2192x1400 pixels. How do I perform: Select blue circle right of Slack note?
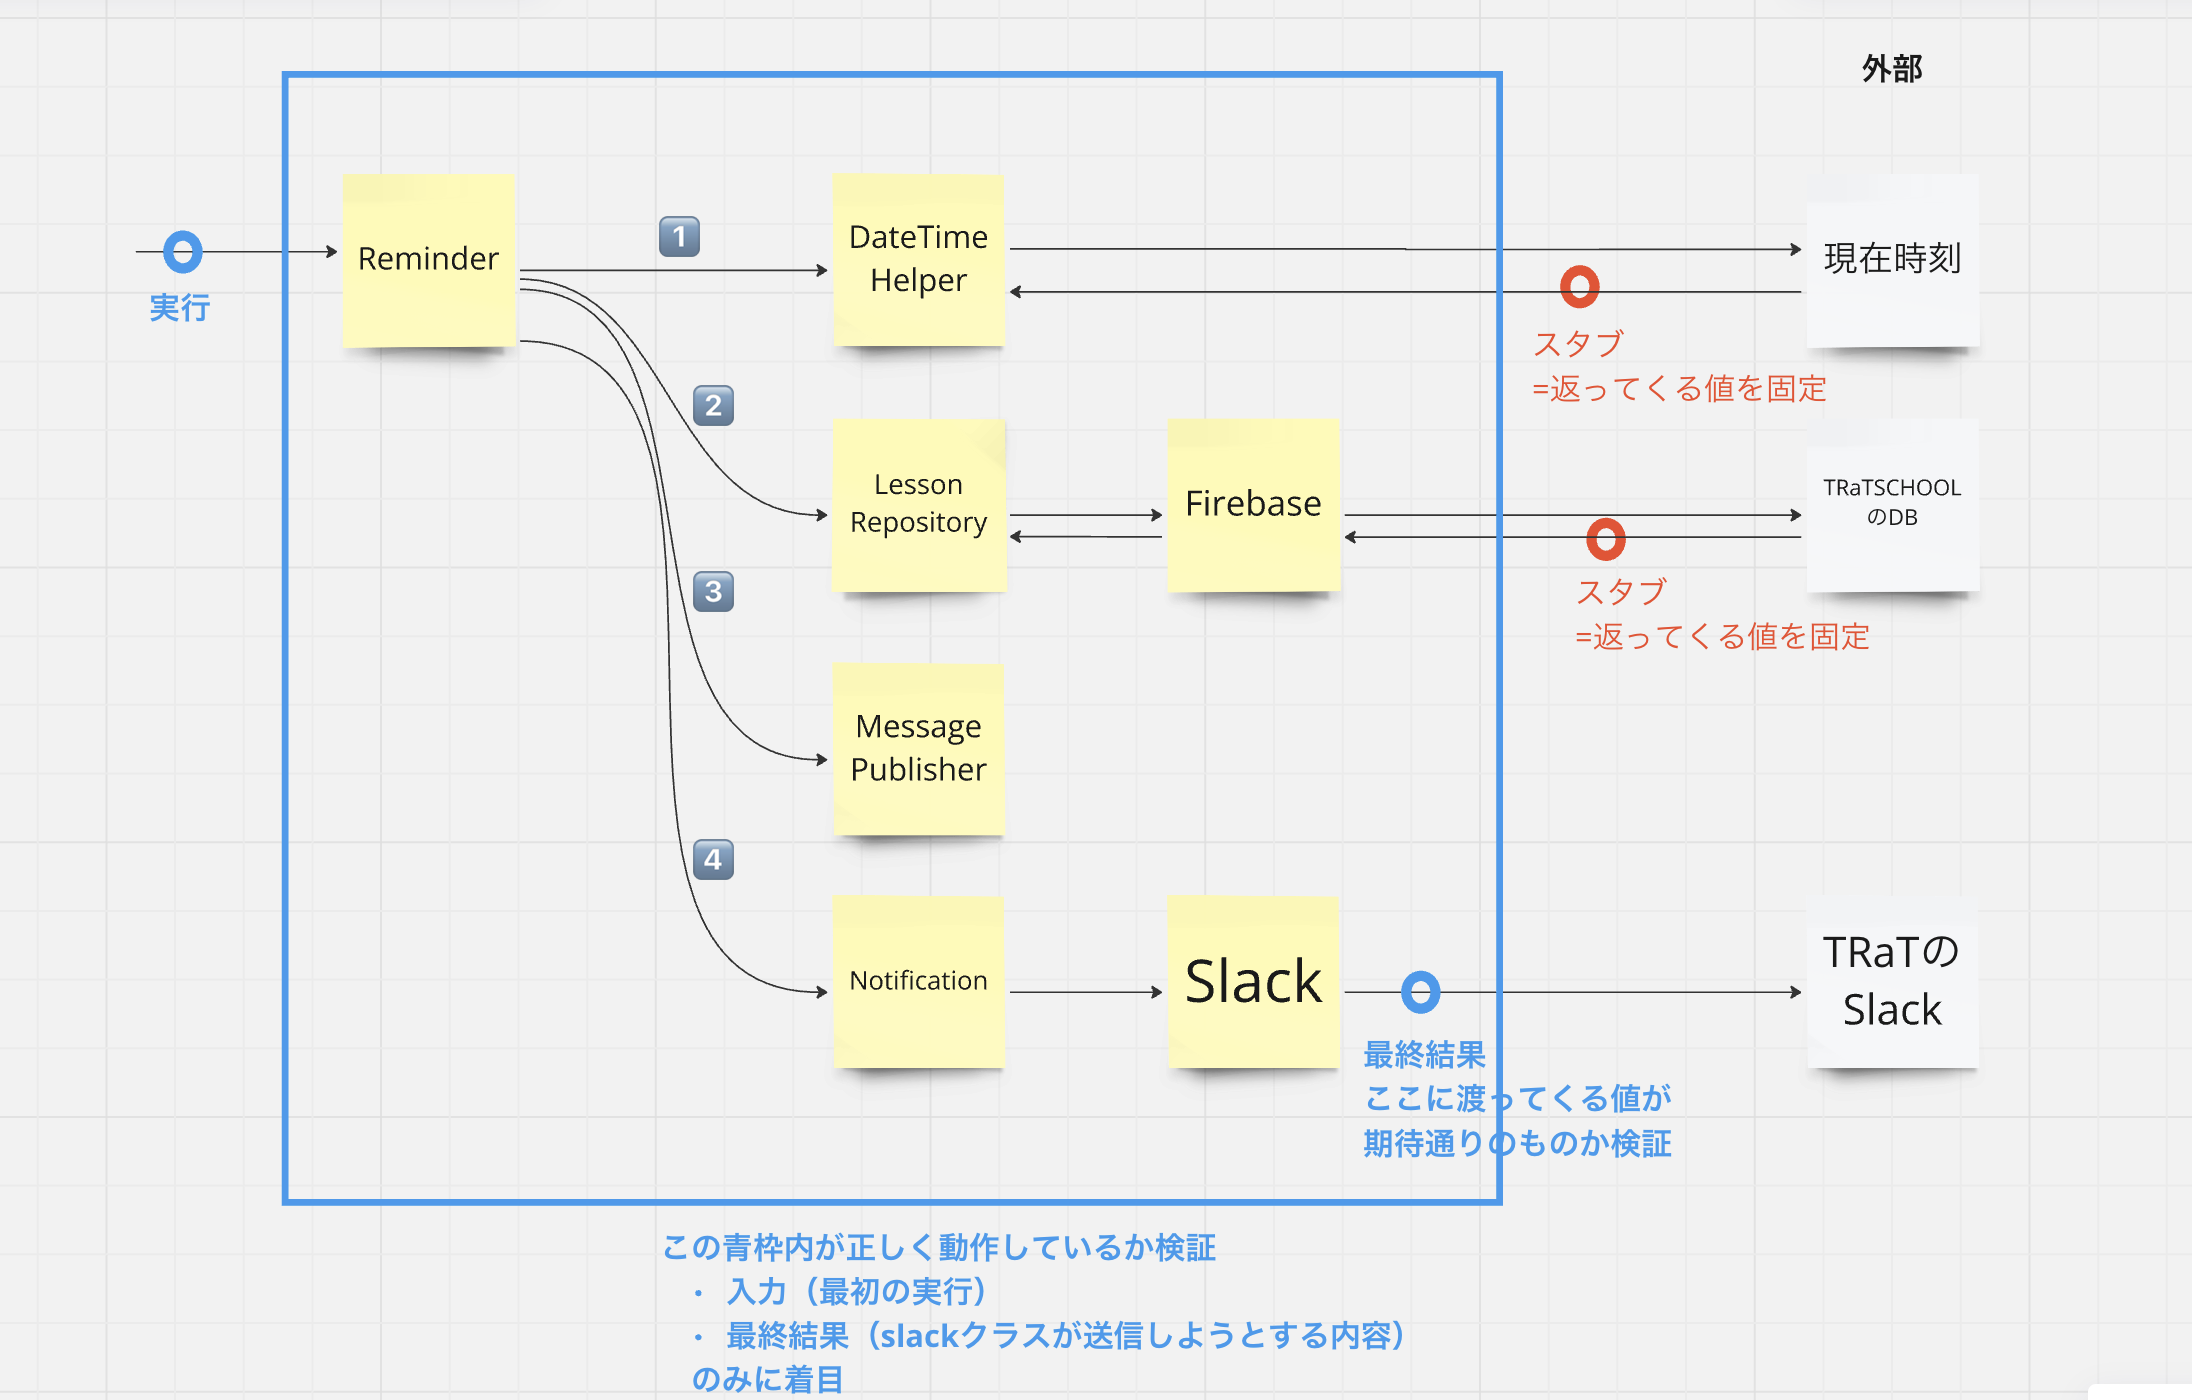pyautogui.click(x=1420, y=992)
